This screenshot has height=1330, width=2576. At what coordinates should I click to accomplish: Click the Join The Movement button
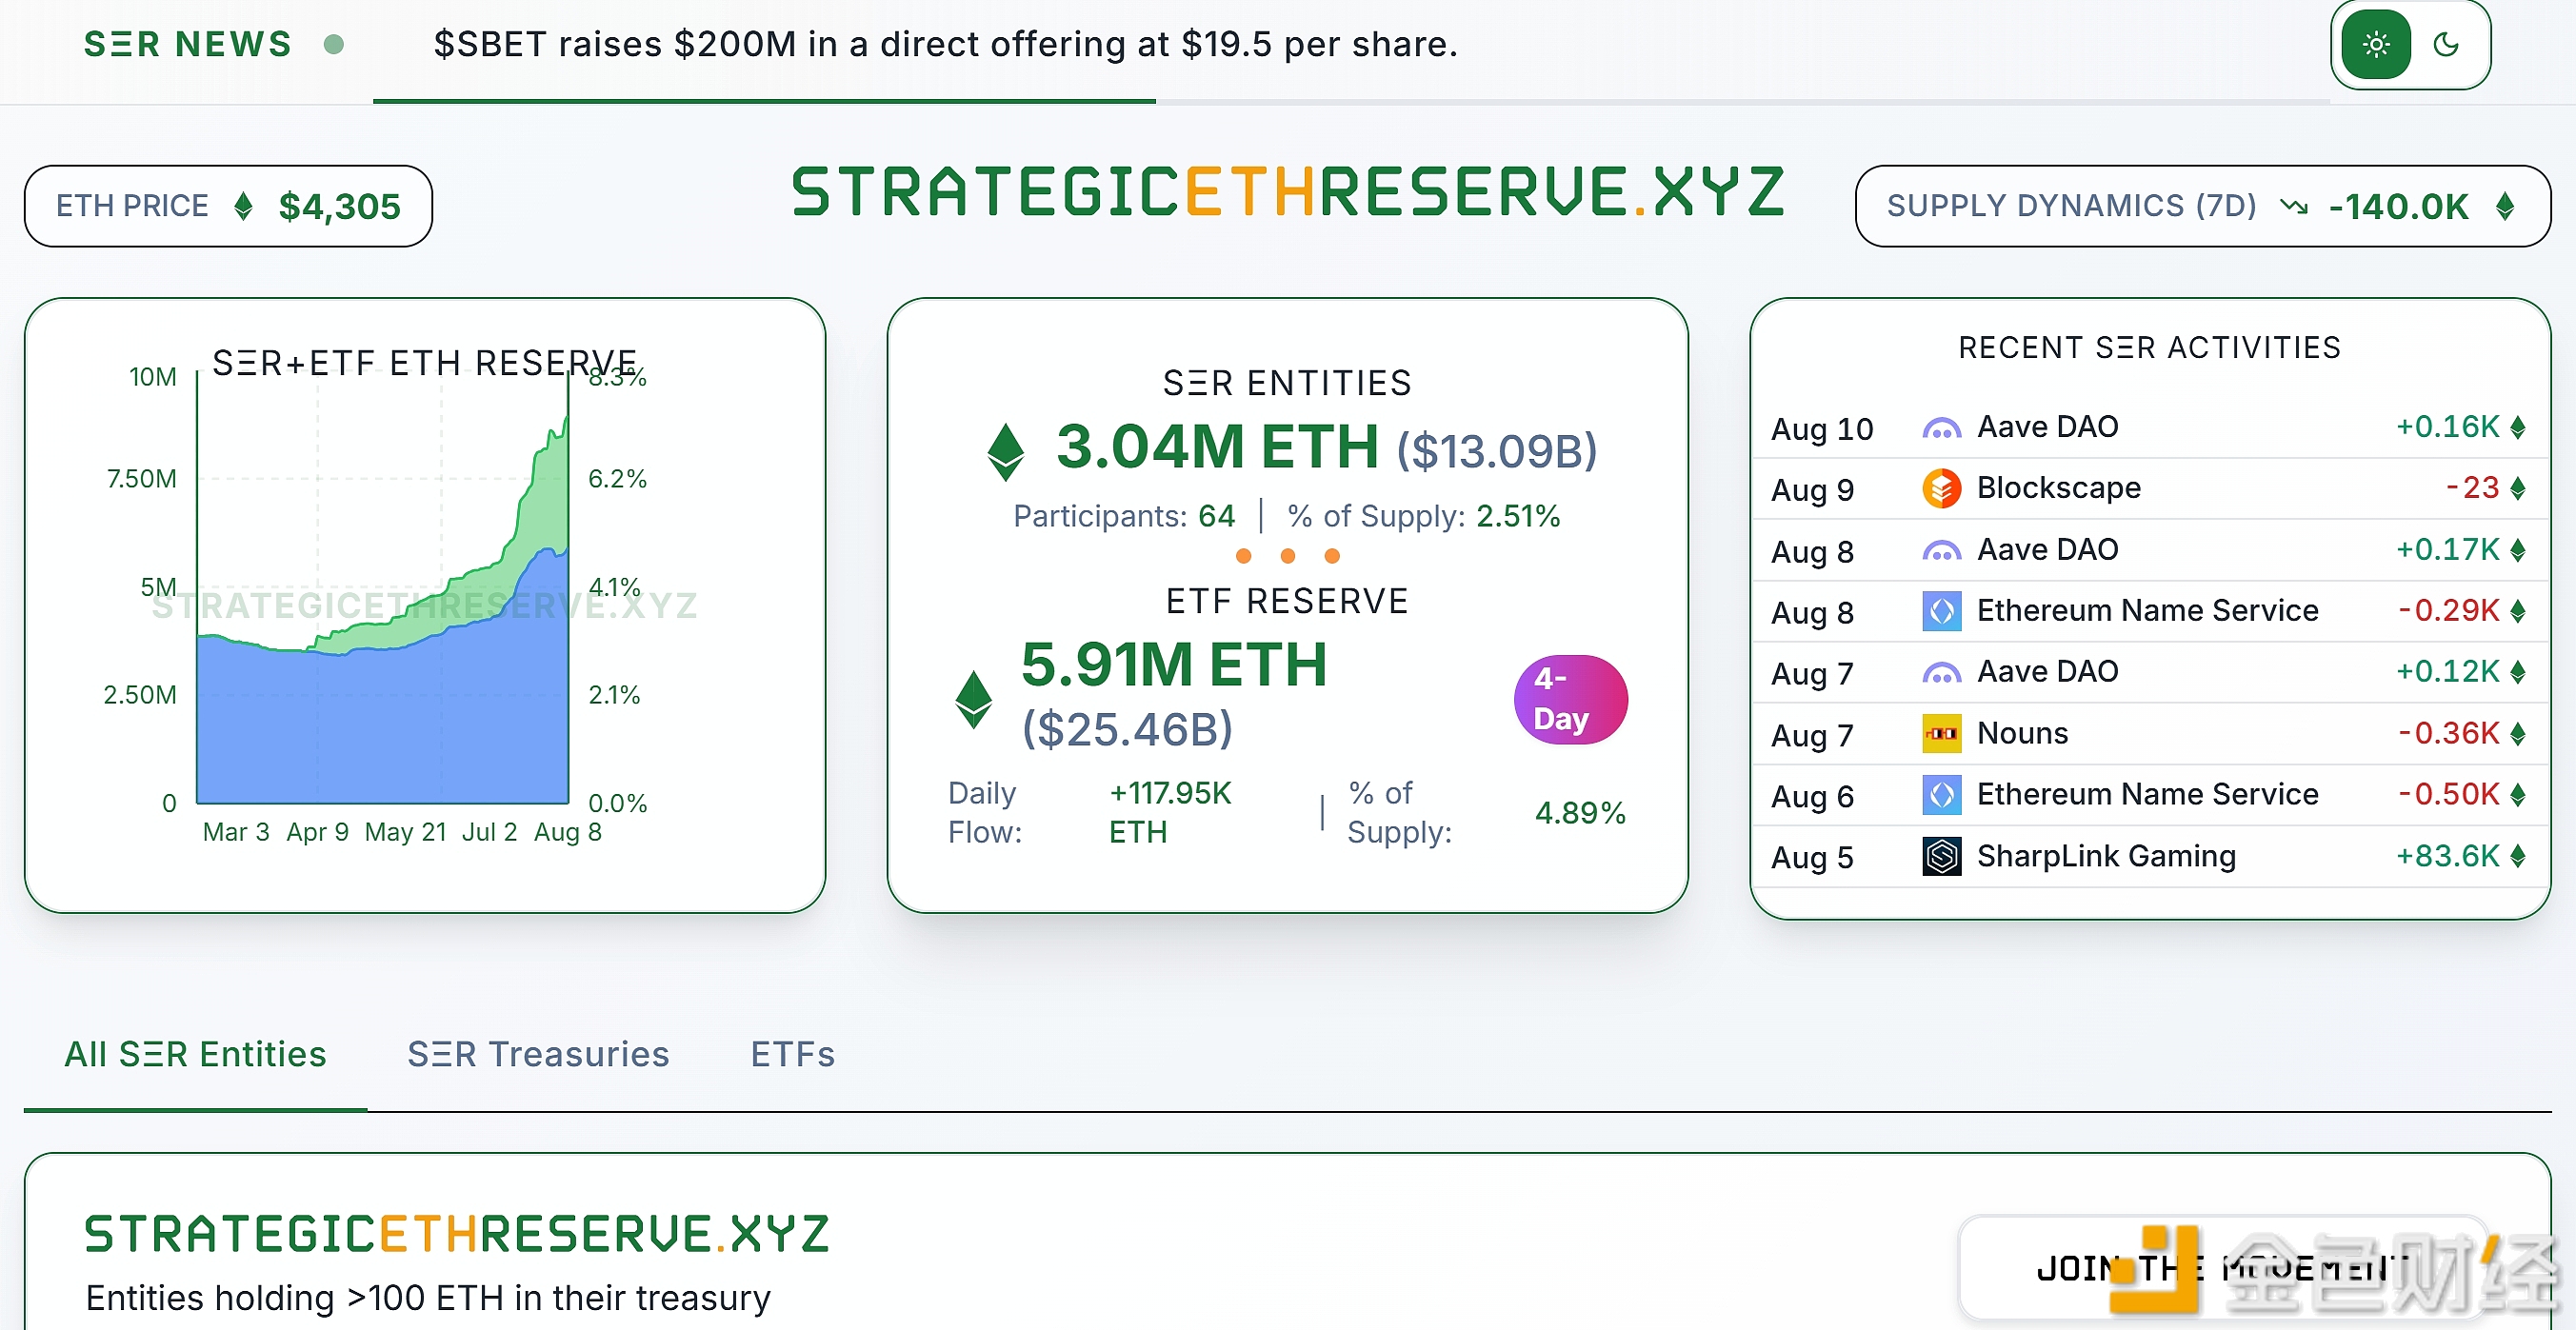2222,1268
